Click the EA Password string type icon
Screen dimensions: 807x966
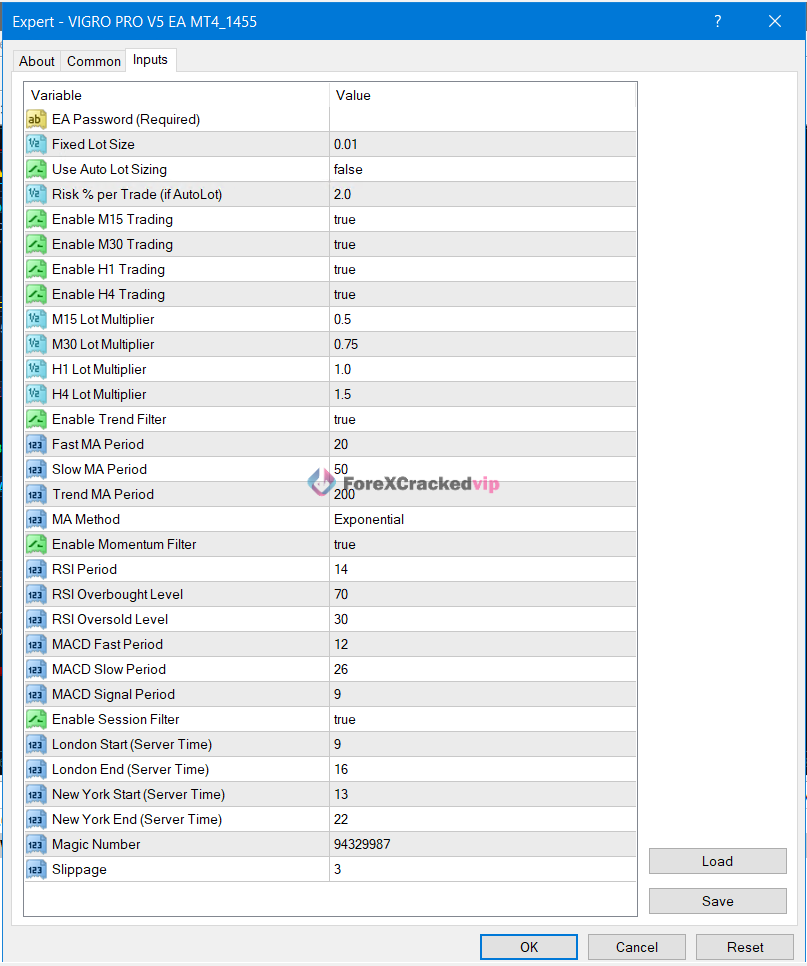coord(36,120)
